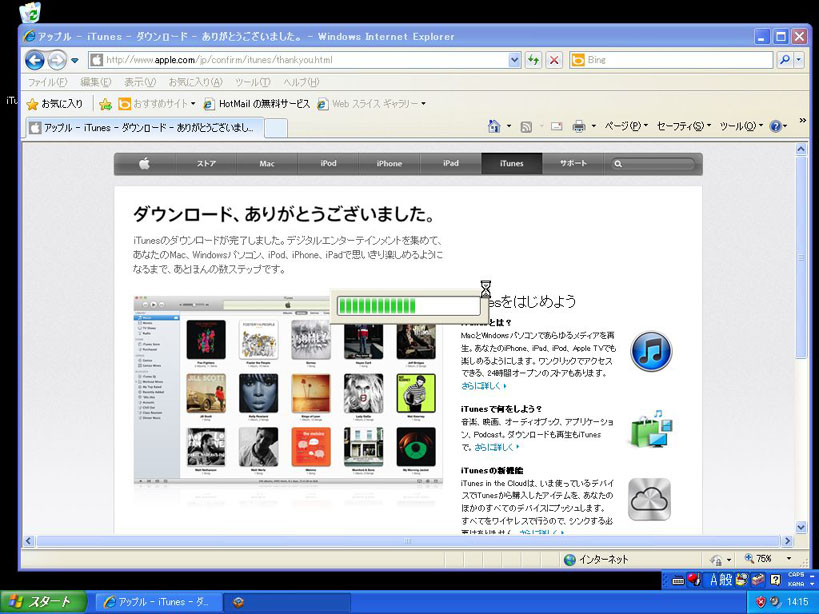Click the green Refresh page icon
The width and height of the screenshot is (819, 614).
tap(533, 60)
